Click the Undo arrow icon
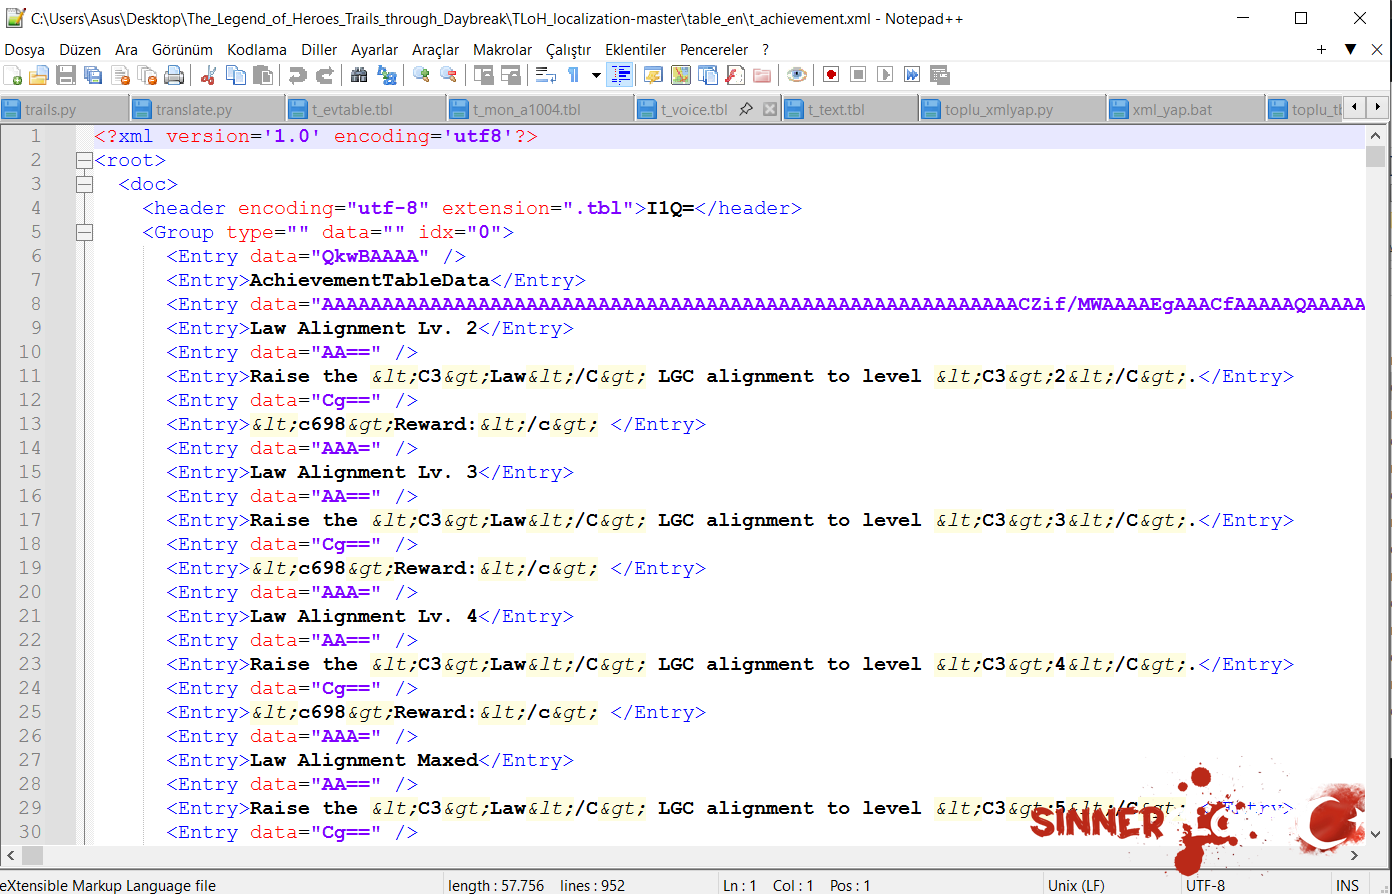The image size is (1392, 894). 297,75
